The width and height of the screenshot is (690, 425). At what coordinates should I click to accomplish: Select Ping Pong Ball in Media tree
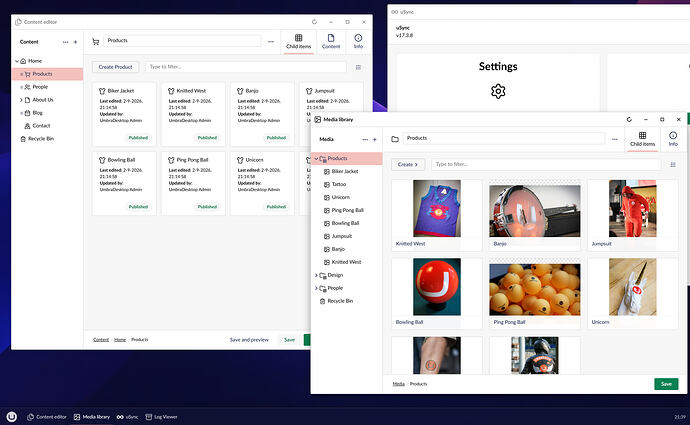point(347,210)
